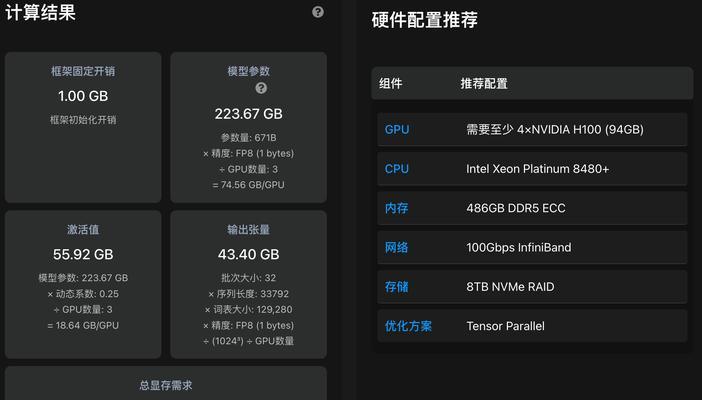Click the 486GB DDR5 ECC cell

click(516, 208)
